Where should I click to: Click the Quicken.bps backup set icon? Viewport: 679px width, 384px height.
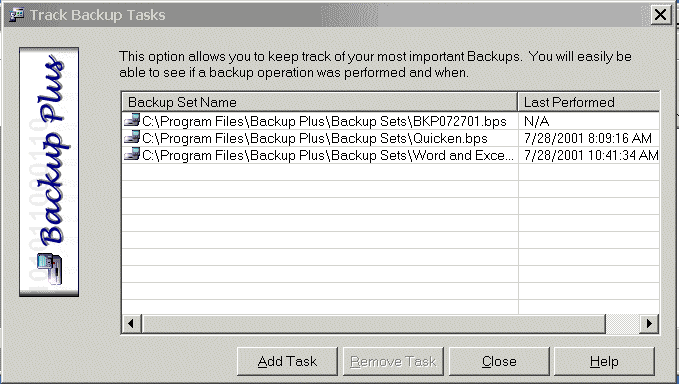pos(132,137)
